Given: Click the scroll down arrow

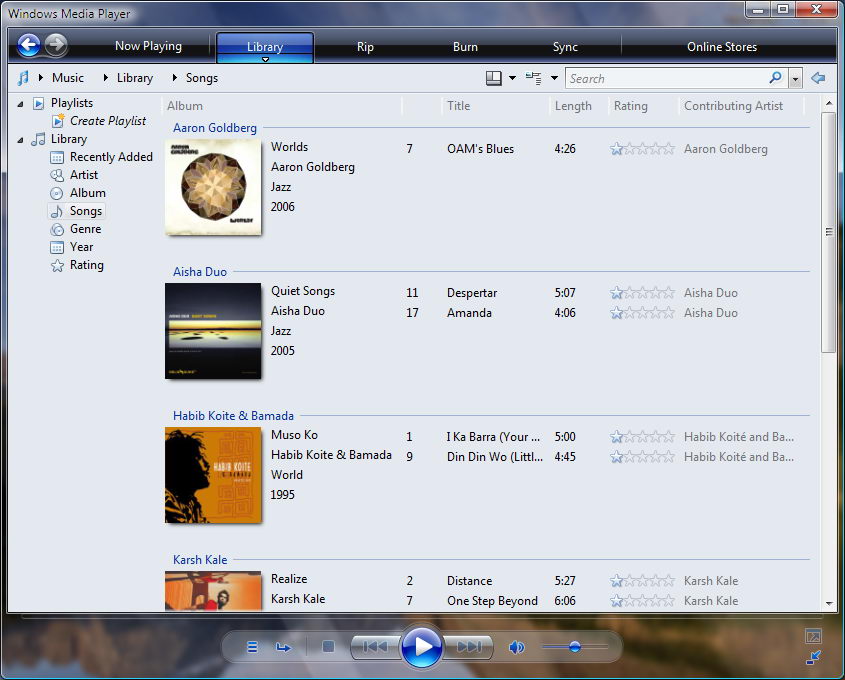Looking at the screenshot, I should (x=829, y=603).
